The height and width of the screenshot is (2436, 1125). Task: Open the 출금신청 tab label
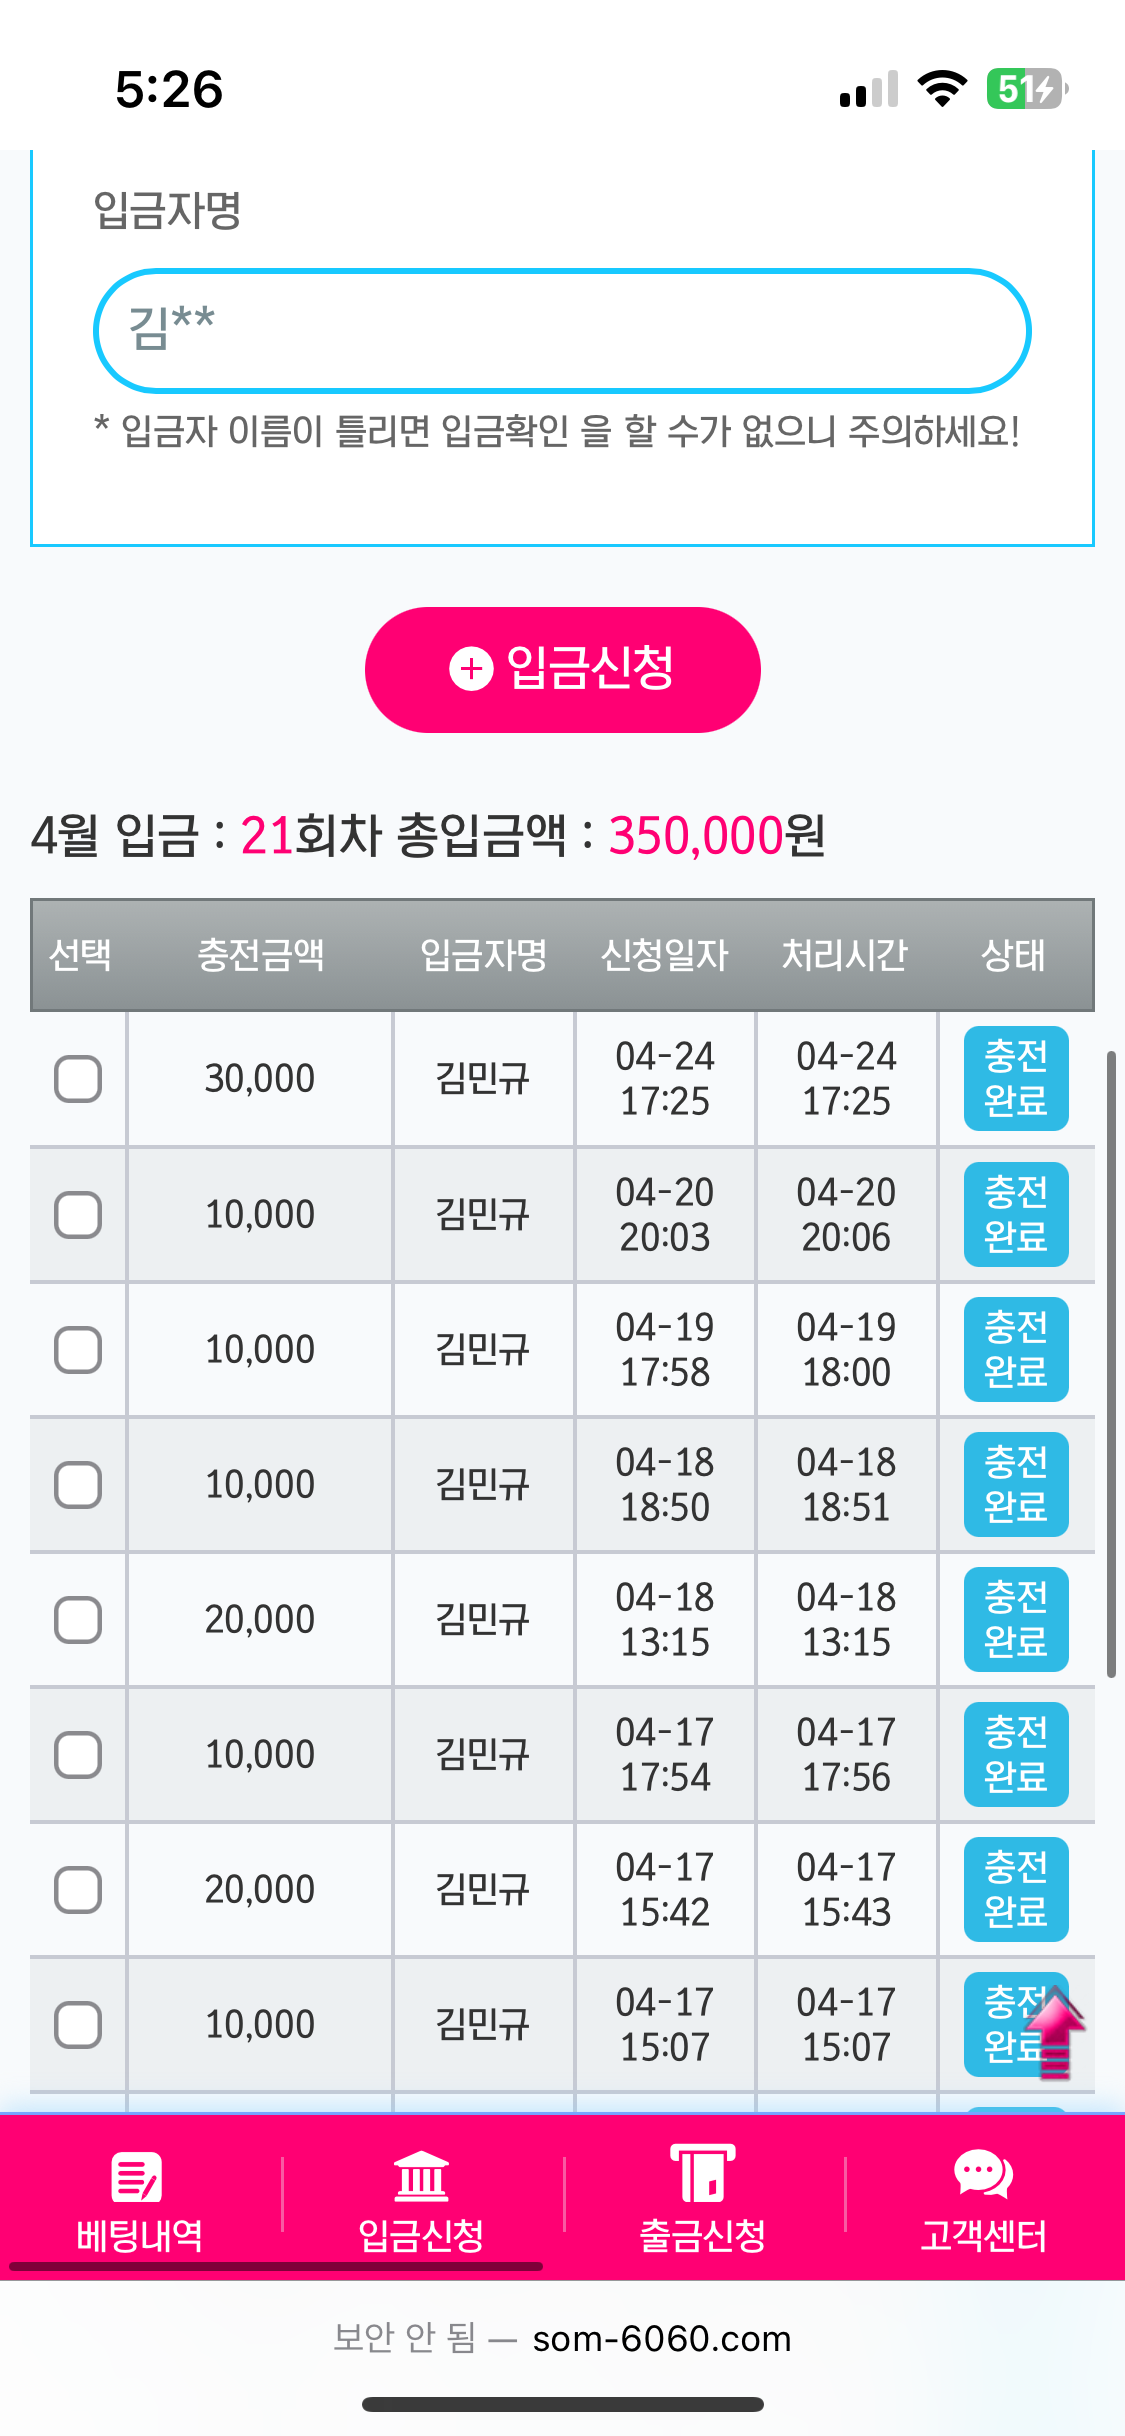702,2236
